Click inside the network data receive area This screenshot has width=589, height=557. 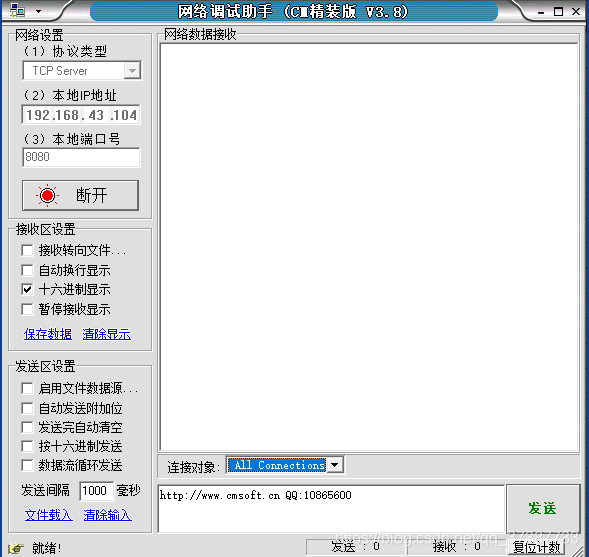(369, 248)
